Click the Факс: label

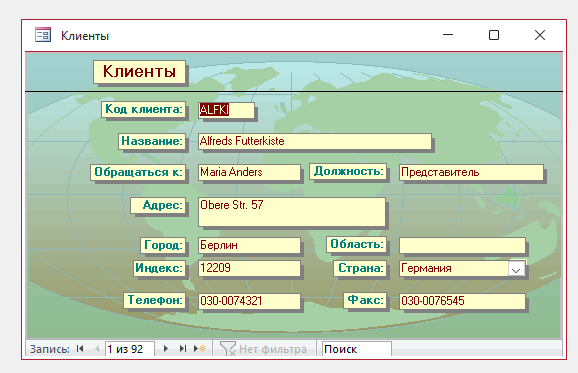(365, 300)
